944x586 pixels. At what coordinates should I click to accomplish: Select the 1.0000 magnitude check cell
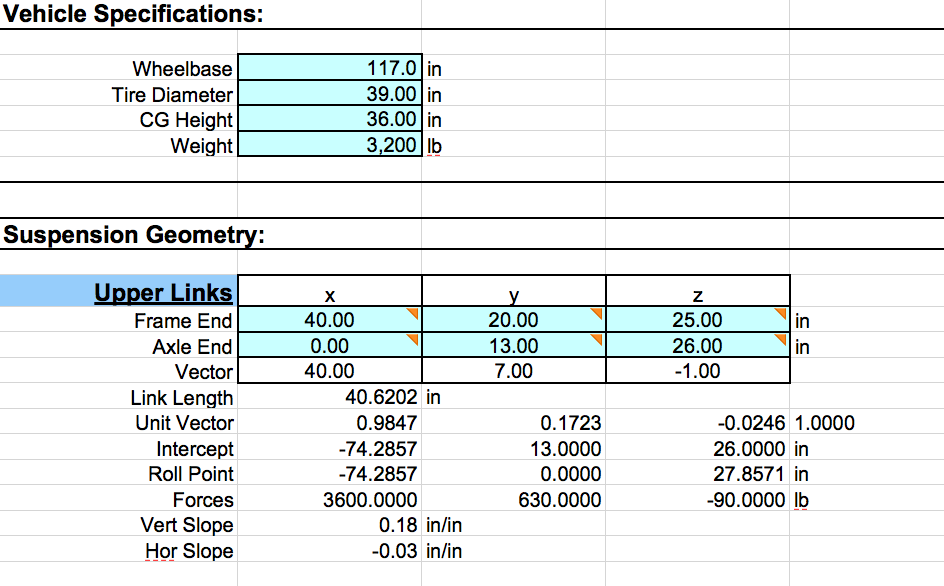tap(824, 422)
